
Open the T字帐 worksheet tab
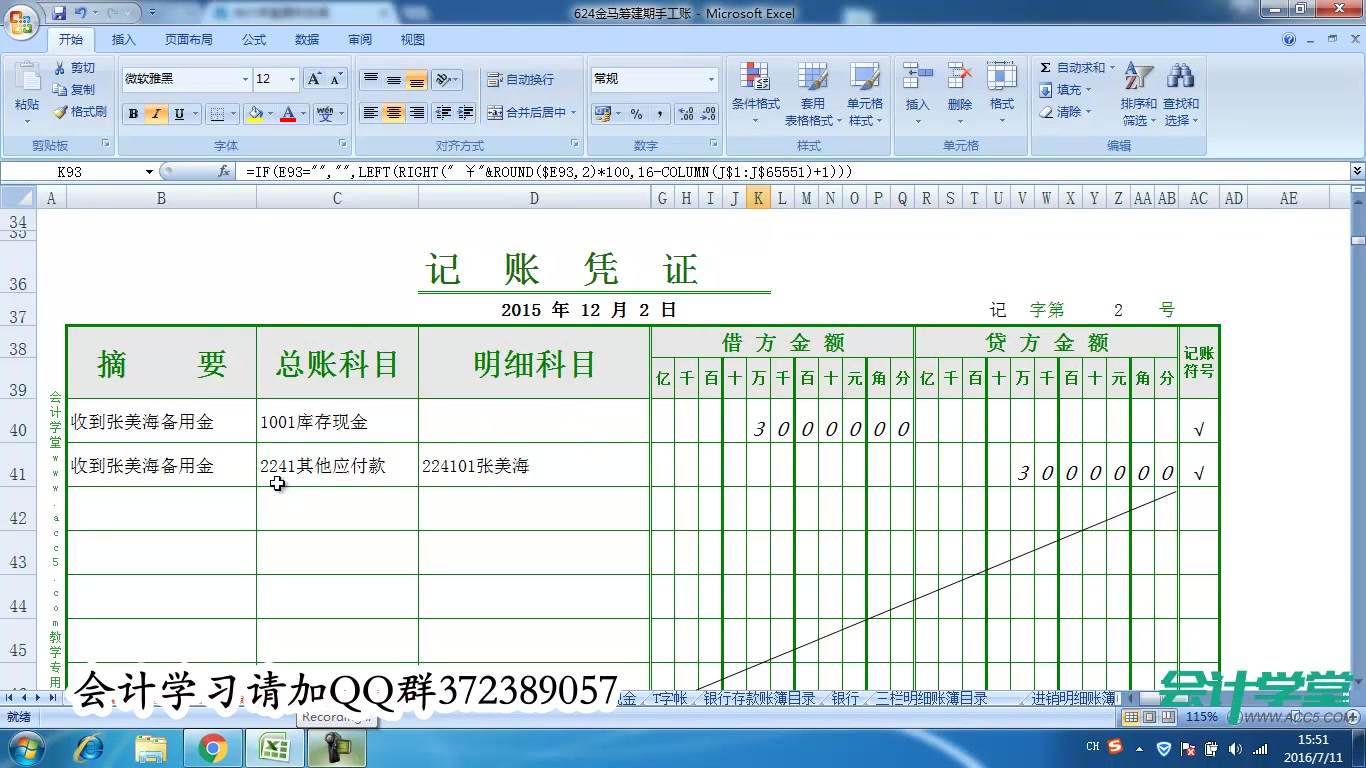[x=665, y=699]
